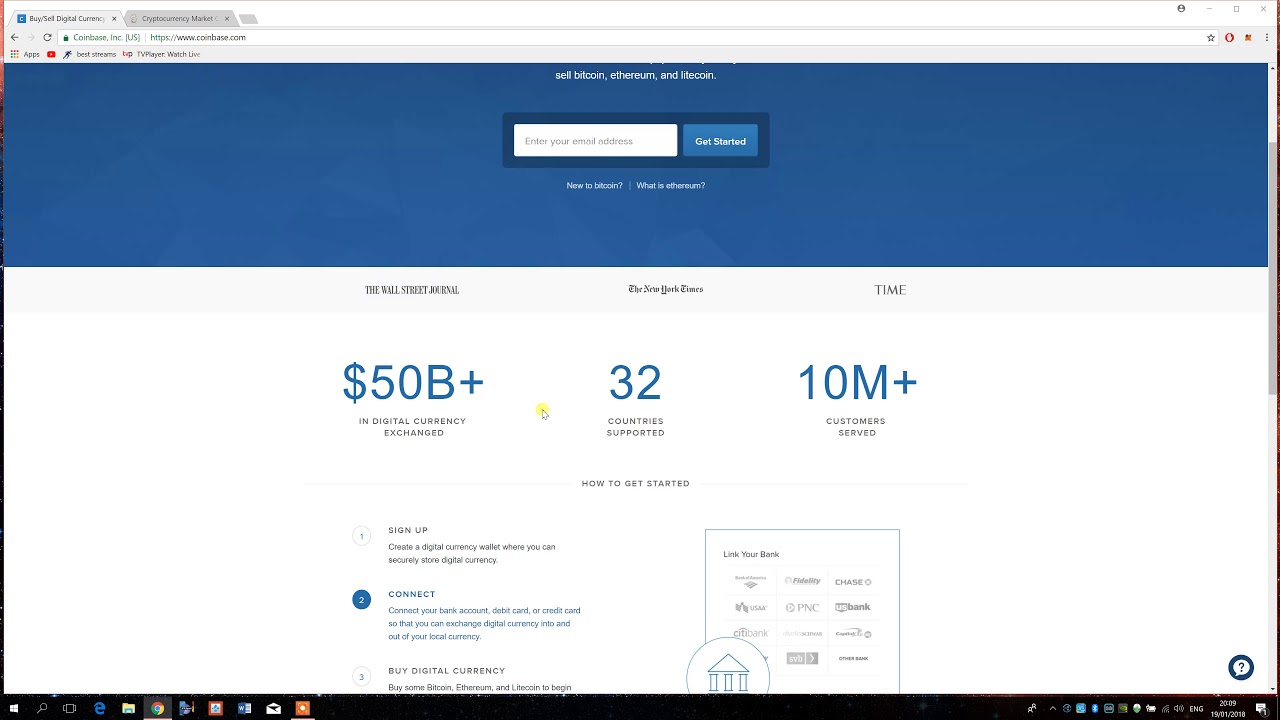Image resolution: width=1280 pixels, height=720 pixels.
Task: Click The Wall Street Journal logo
Action: coord(412,290)
